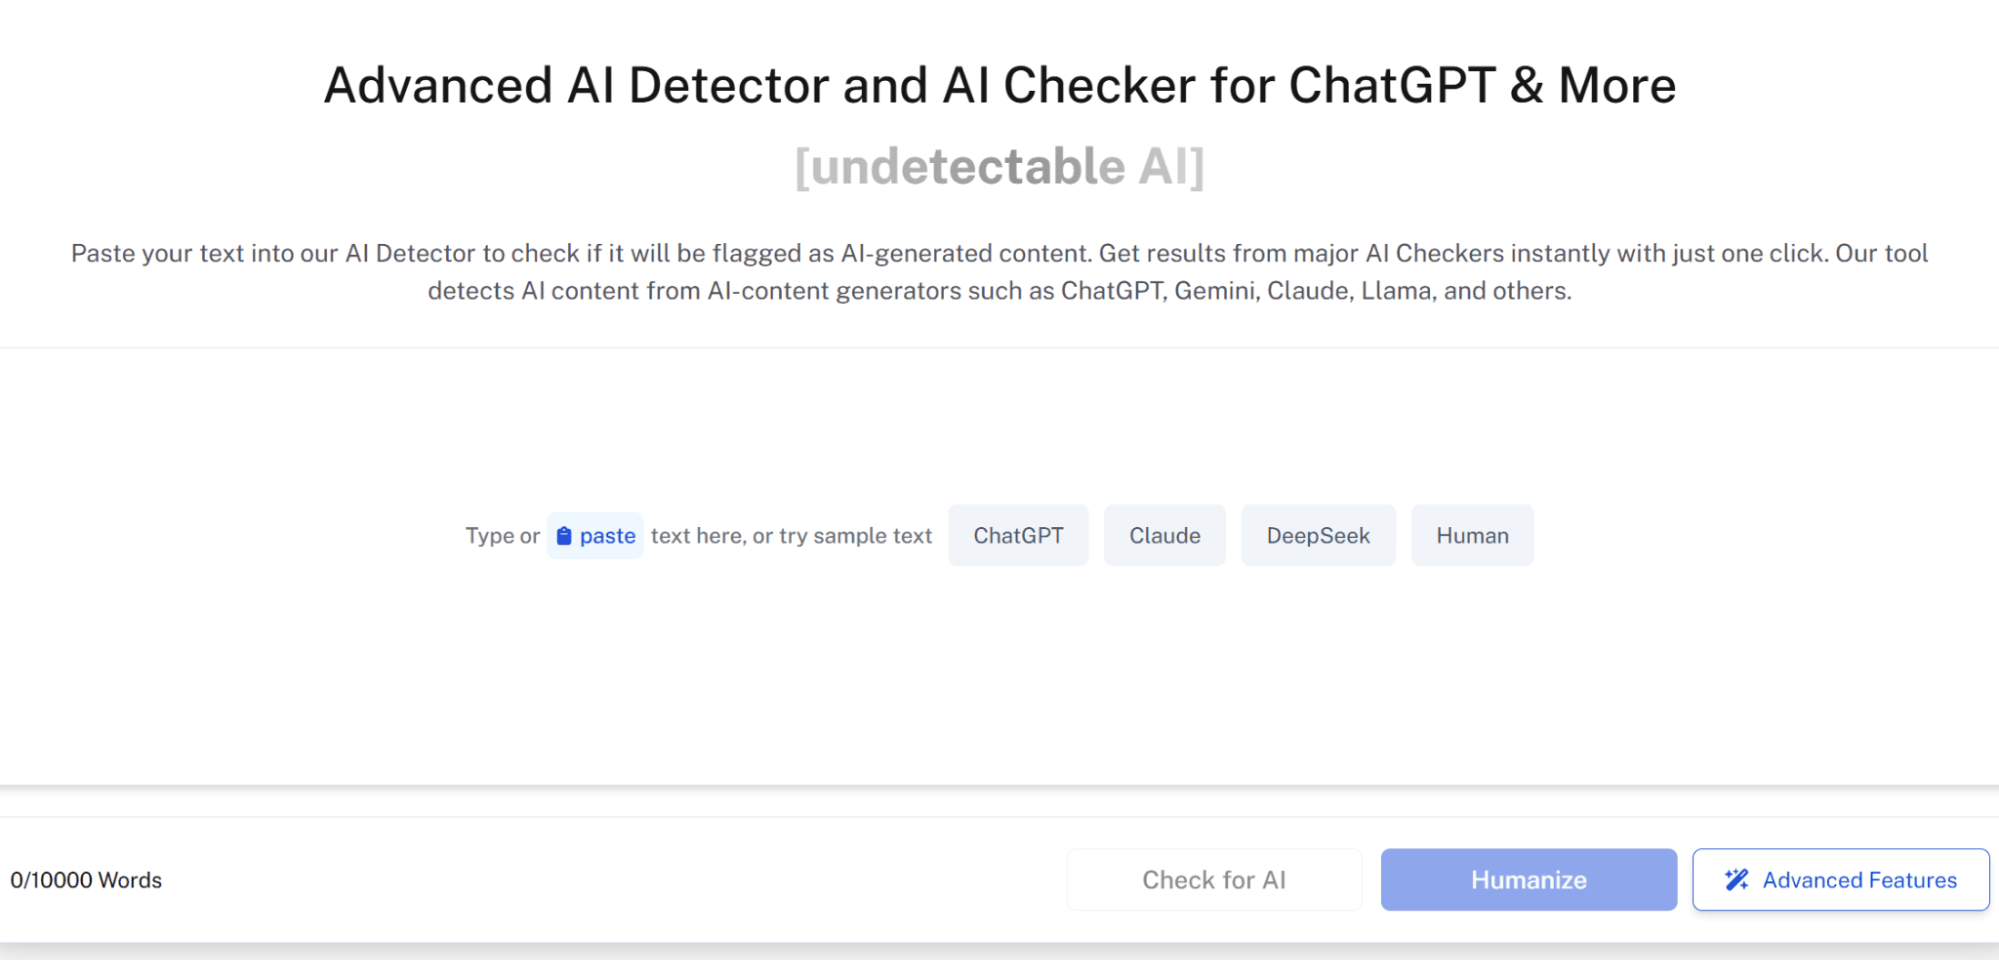This screenshot has width=1999, height=961.
Task: Select the Human sample text
Action: (x=1472, y=536)
